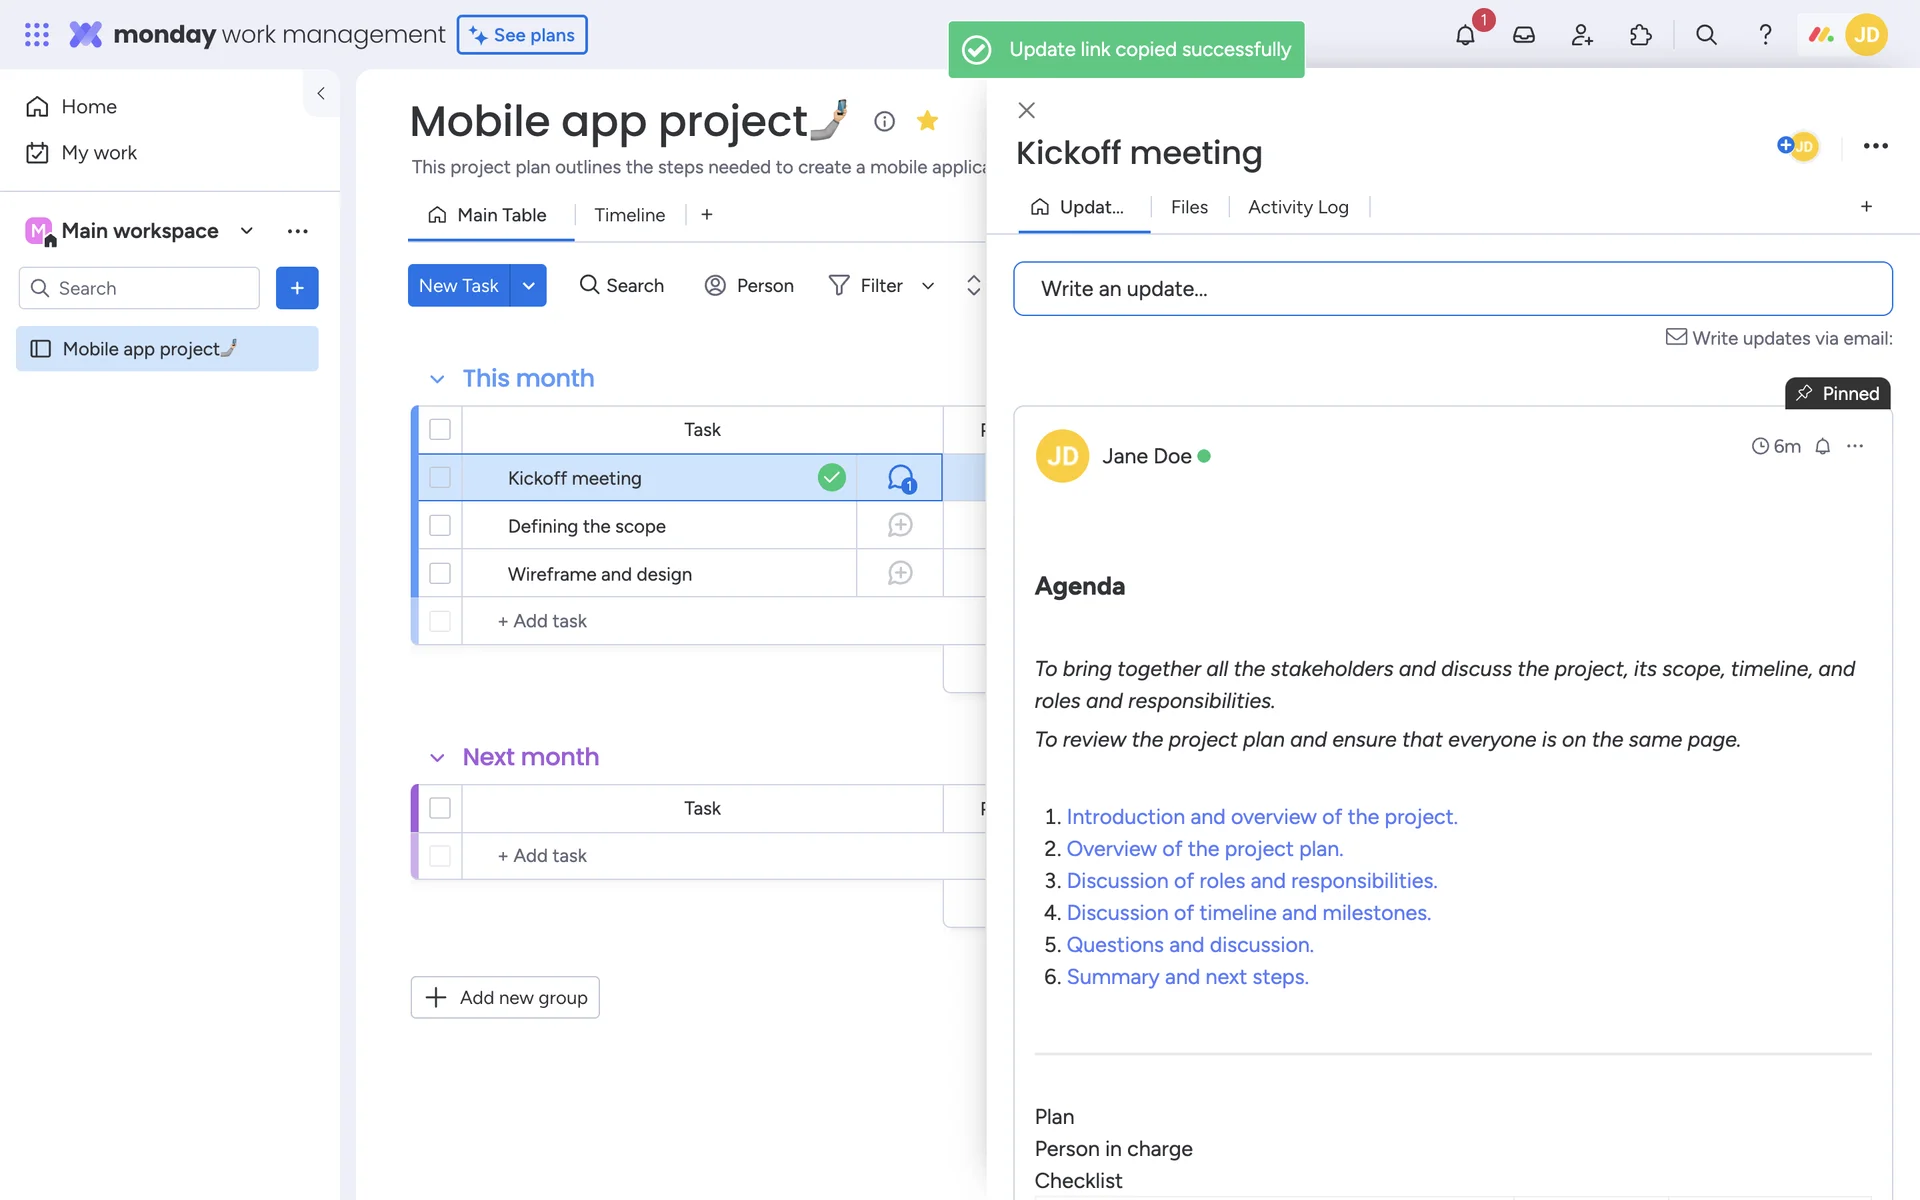Open the New Task dropdown arrow
Image resolution: width=1920 pixels, height=1200 pixels.
click(x=528, y=286)
